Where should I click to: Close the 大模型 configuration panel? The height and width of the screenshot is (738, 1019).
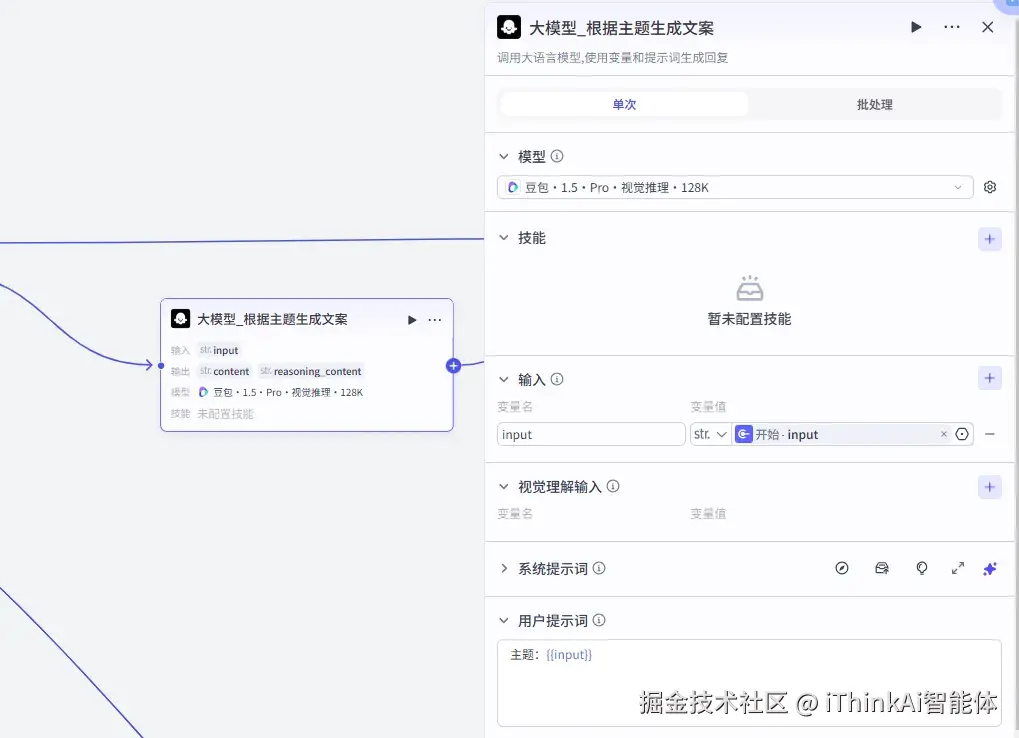point(987,27)
